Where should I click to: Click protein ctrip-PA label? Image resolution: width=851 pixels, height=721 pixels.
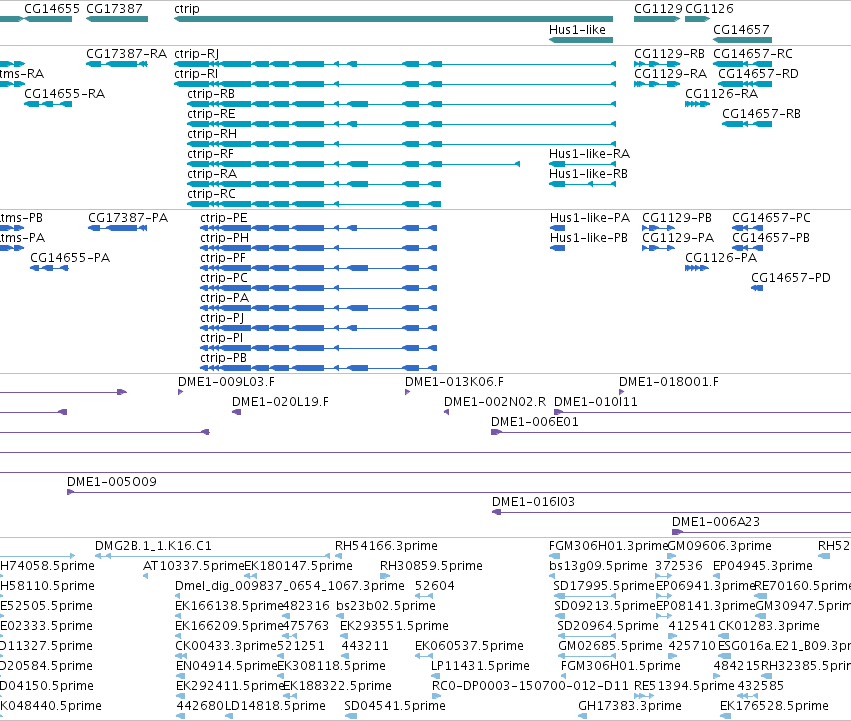coord(225,299)
